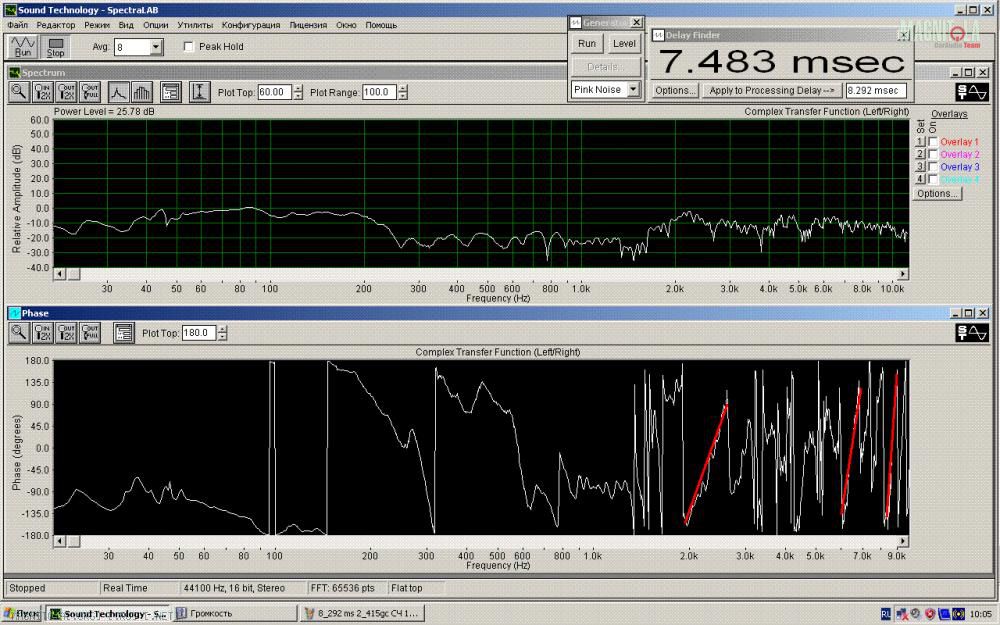Select the magnifier zoom tool in Spectrum toolbar
1000x625 pixels.
(19, 92)
